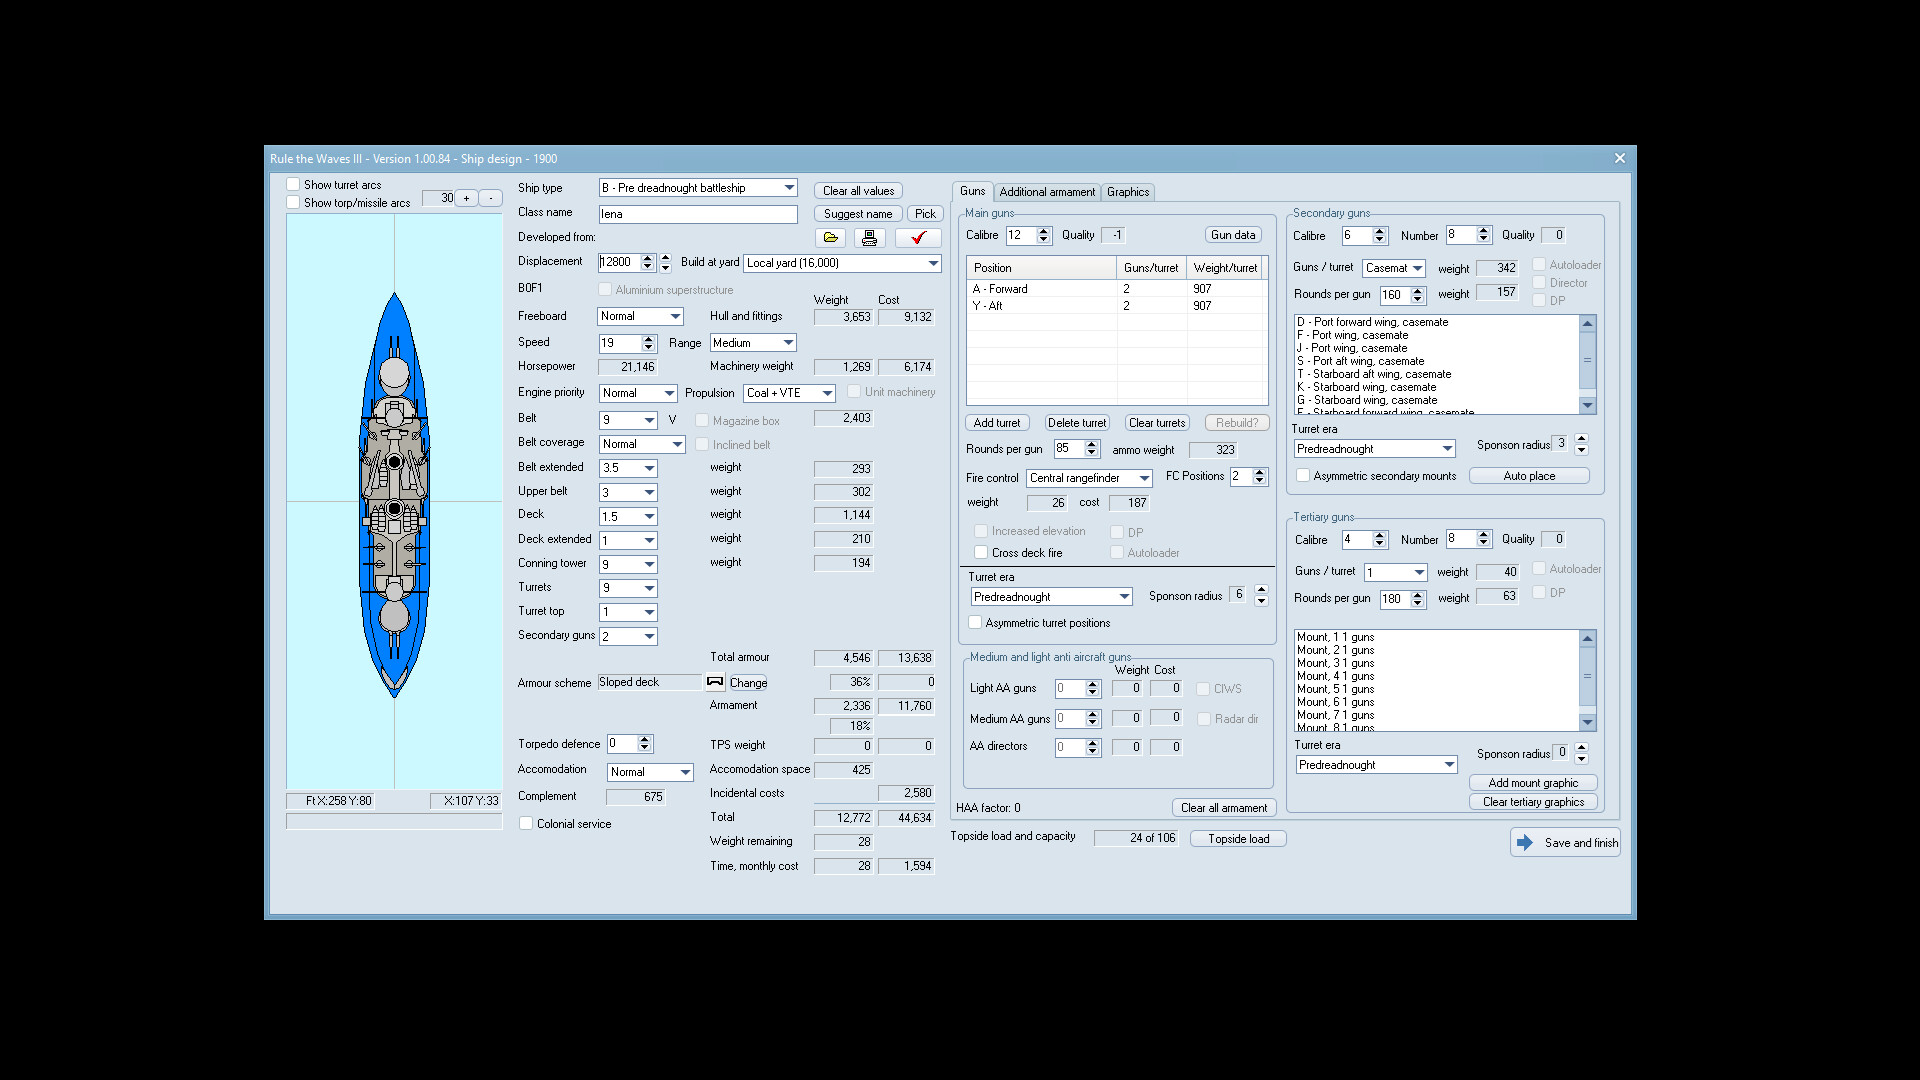Switch to the Additional armament tab
This screenshot has height=1080, width=1920.
pyautogui.click(x=1047, y=192)
